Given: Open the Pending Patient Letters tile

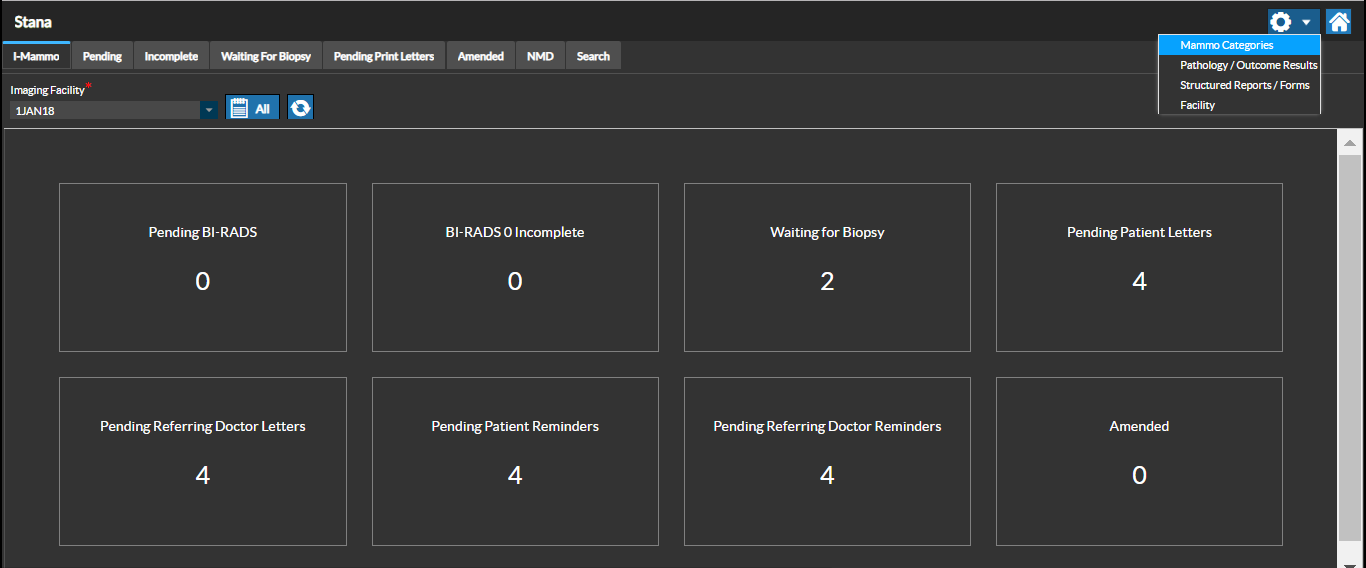Looking at the screenshot, I should tap(1139, 267).
